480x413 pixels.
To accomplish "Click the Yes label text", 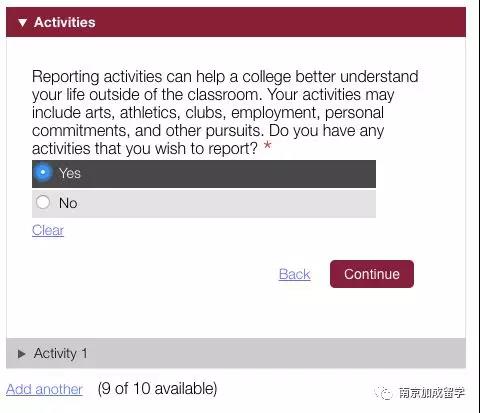I will click(70, 173).
